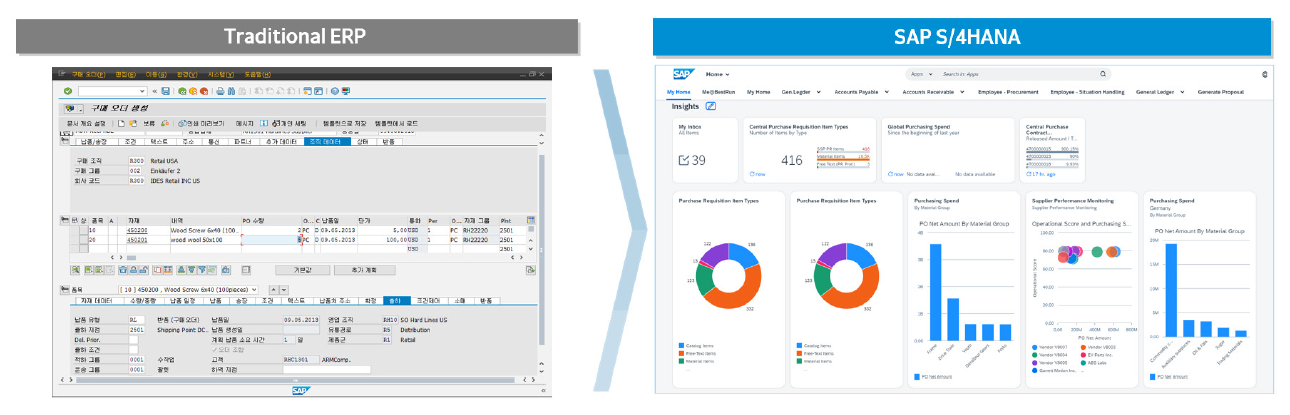Click the 메시지 button in application toolbar
This screenshot has height=415, width=1290.
[x=245, y=123]
